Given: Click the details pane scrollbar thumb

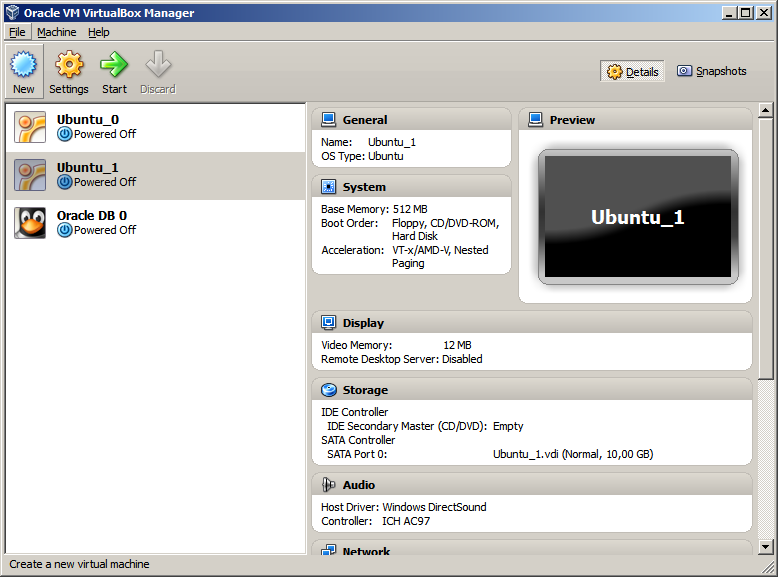Looking at the screenshot, I should [766, 249].
